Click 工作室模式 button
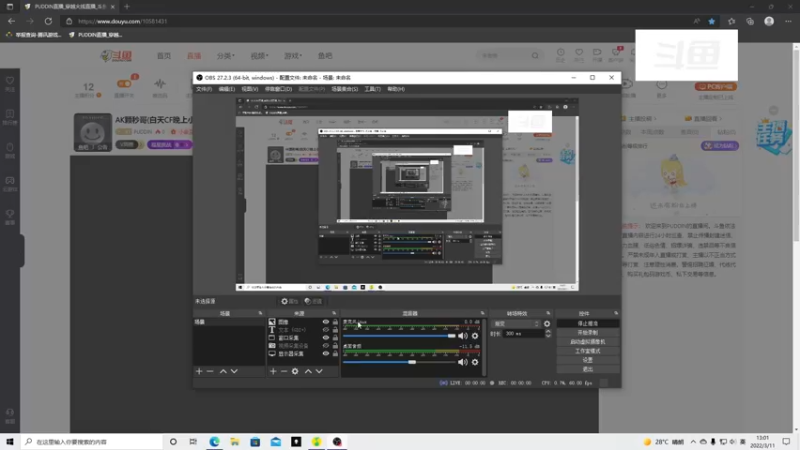Image resolution: width=800 pixels, height=450 pixels. pos(588,351)
